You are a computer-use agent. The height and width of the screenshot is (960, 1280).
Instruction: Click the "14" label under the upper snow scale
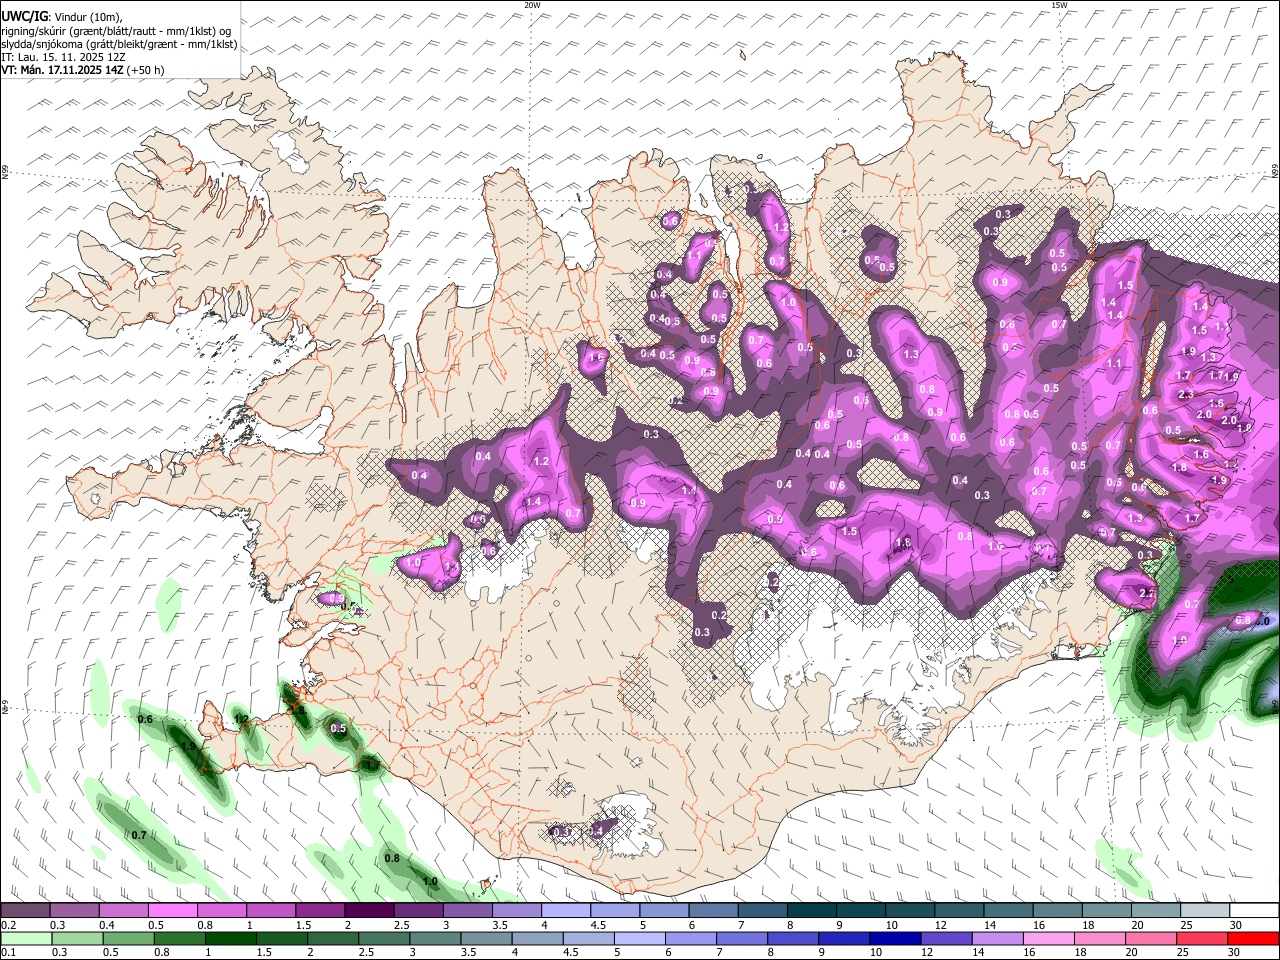coord(990,925)
